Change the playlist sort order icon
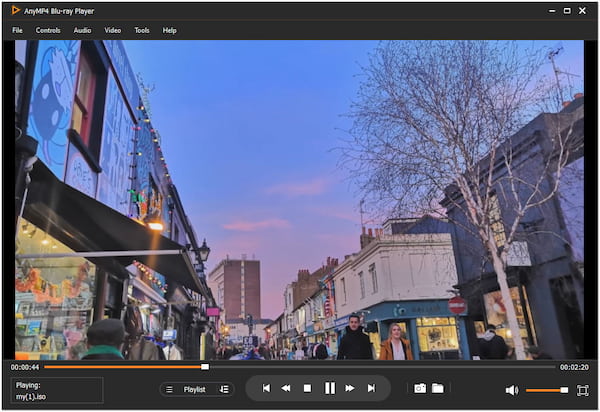The width and height of the screenshot is (600, 412). click(224, 389)
